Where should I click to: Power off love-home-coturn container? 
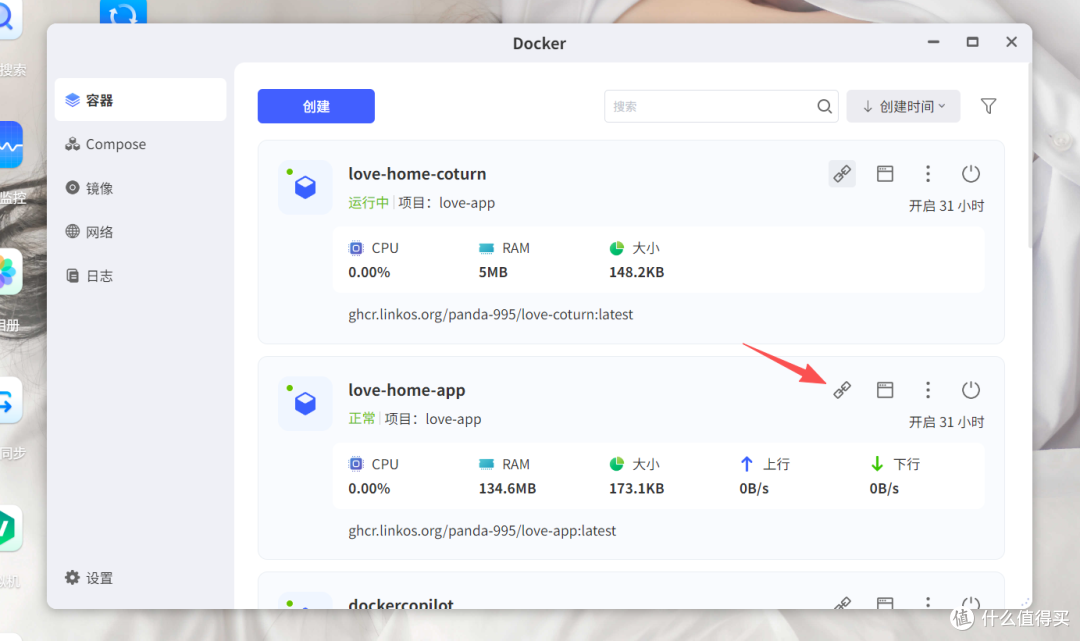pyautogui.click(x=970, y=174)
